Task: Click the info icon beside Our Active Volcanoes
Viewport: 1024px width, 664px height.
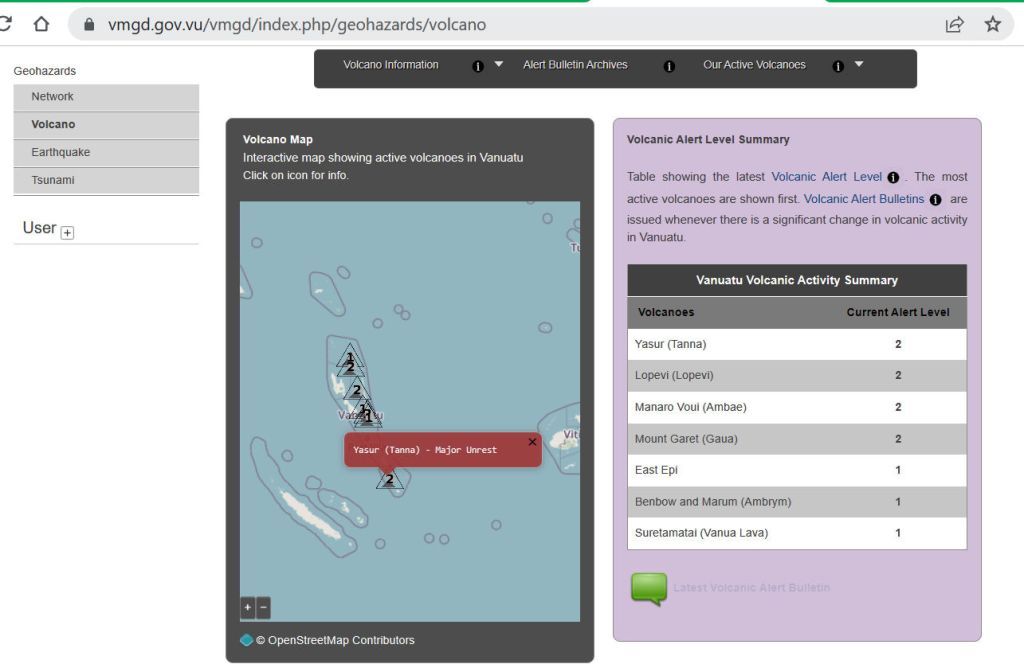Action: (x=838, y=66)
